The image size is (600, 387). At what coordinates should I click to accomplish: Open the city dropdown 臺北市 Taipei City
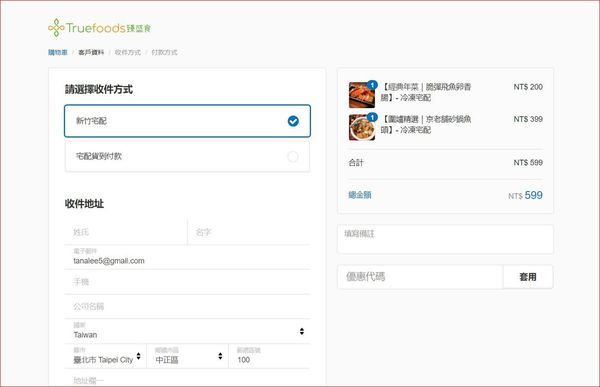tap(106, 356)
